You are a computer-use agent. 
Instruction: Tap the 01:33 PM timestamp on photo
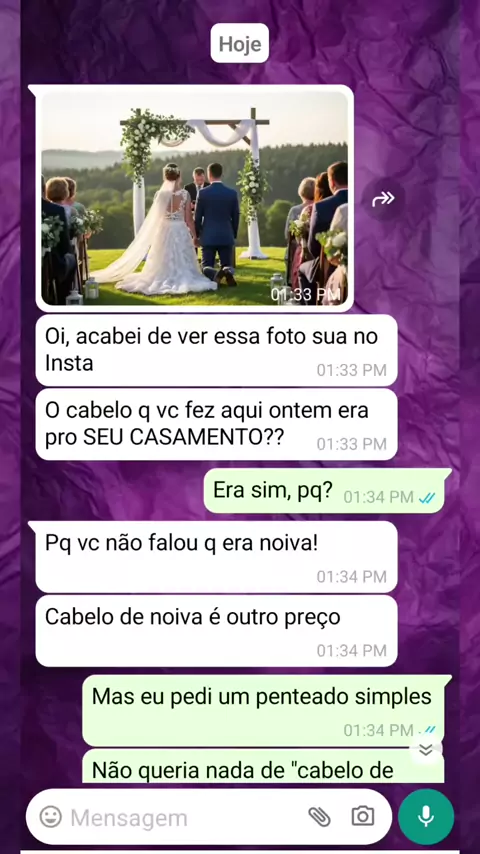tap(306, 295)
